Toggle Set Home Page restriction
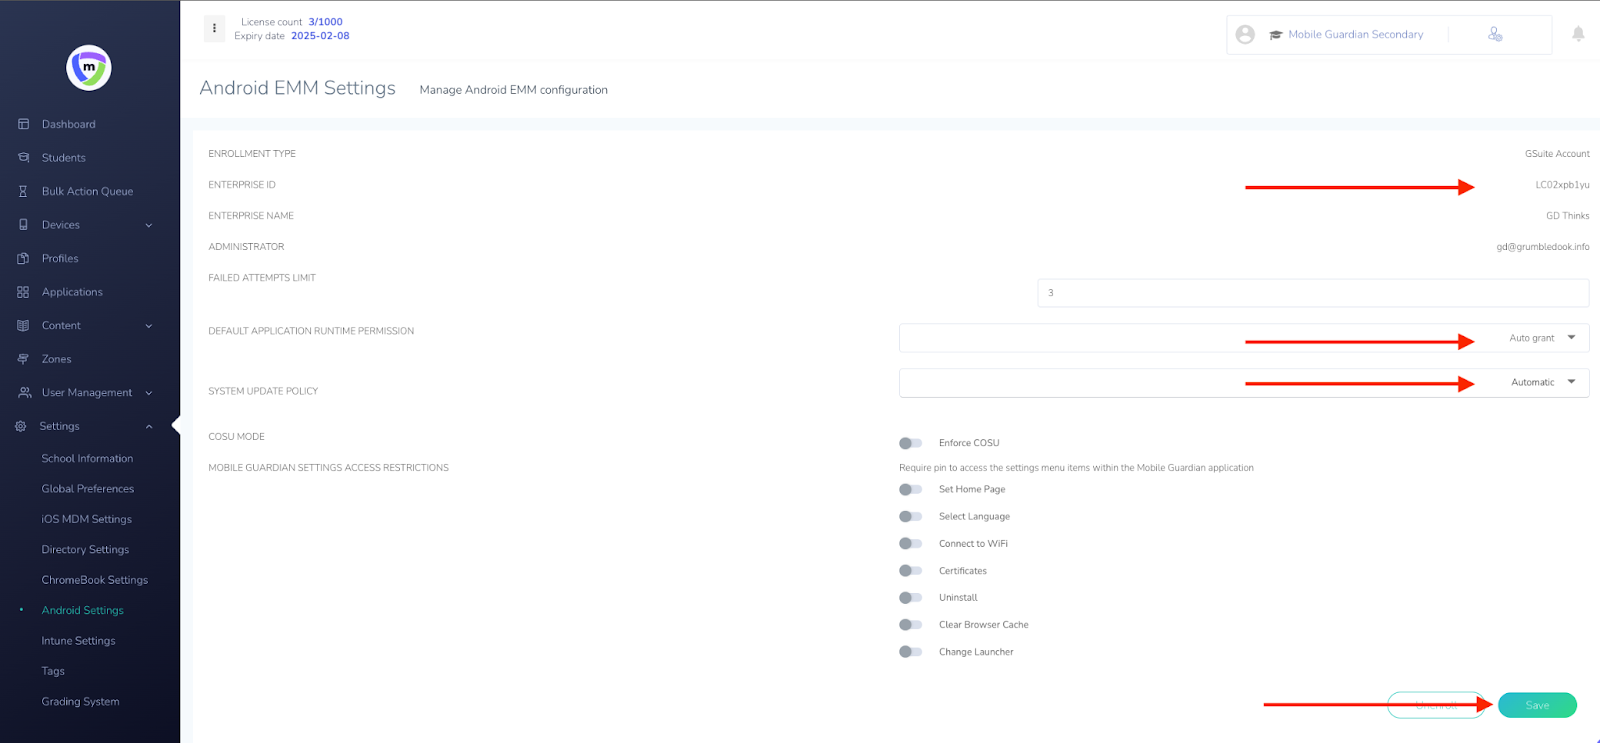Screen dimensions: 1600x743 910,490
